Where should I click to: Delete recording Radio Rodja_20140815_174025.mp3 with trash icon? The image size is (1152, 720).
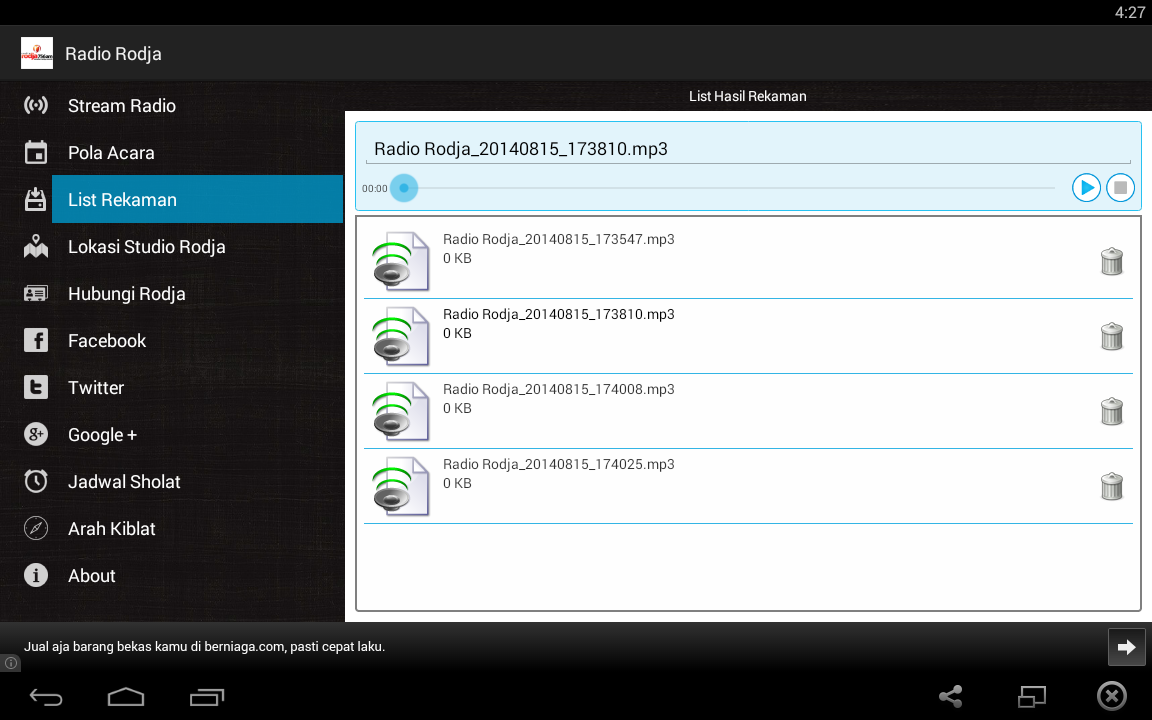coord(1112,486)
